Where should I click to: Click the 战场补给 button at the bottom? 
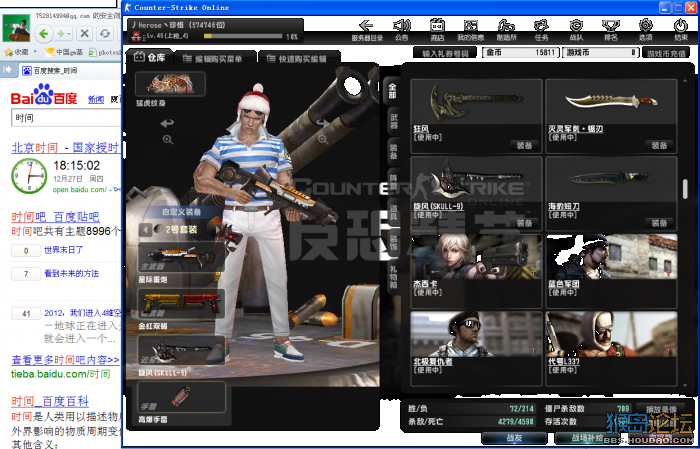pyautogui.click(x=588, y=438)
